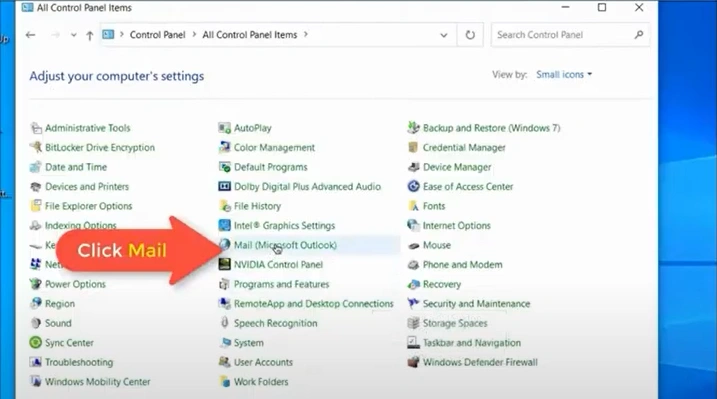Click the Troubleshooting icon

[x=36, y=362]
